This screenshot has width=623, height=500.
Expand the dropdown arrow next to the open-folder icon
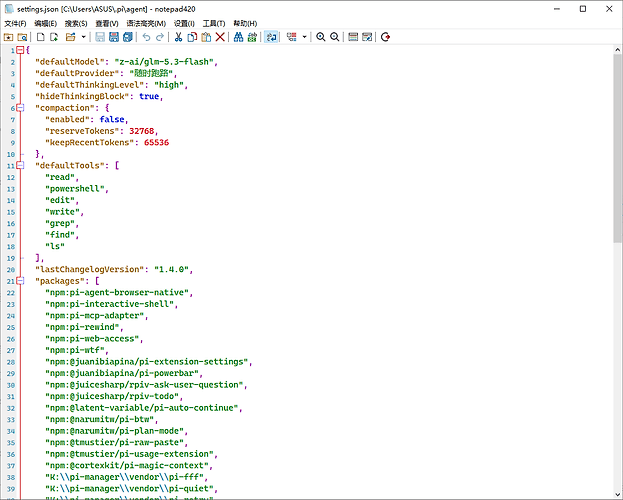click(83, 37)
